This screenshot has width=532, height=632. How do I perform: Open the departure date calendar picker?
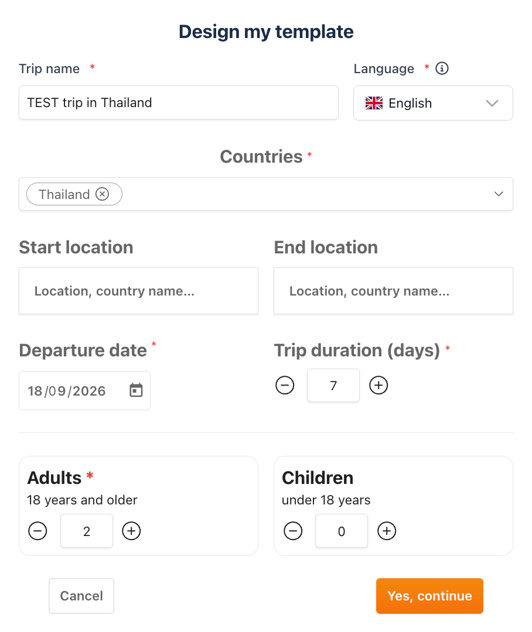(x=136, y=390)
